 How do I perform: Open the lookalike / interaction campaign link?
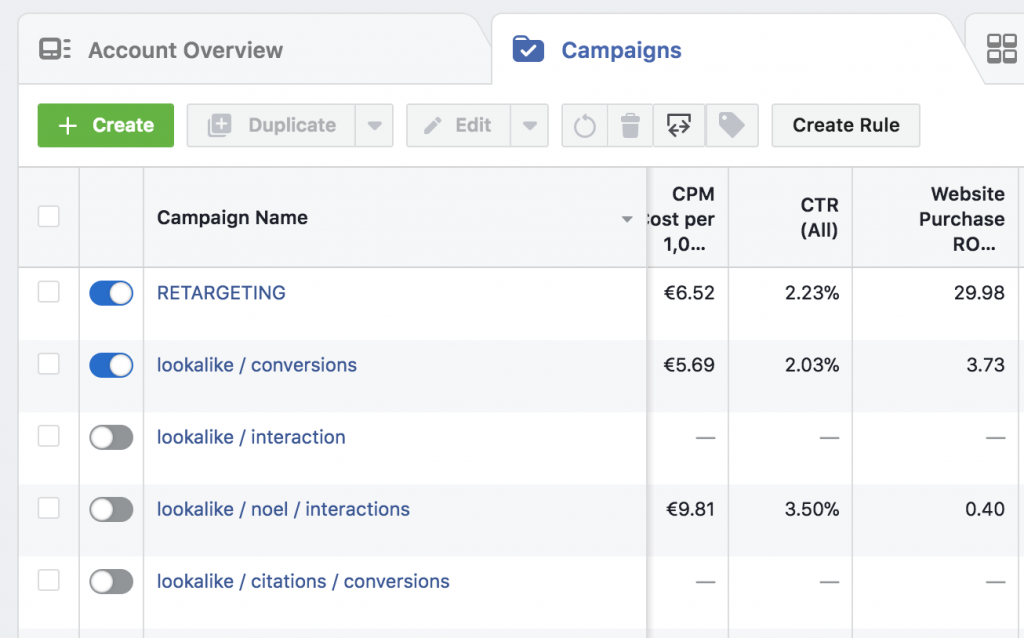point(251,437)
